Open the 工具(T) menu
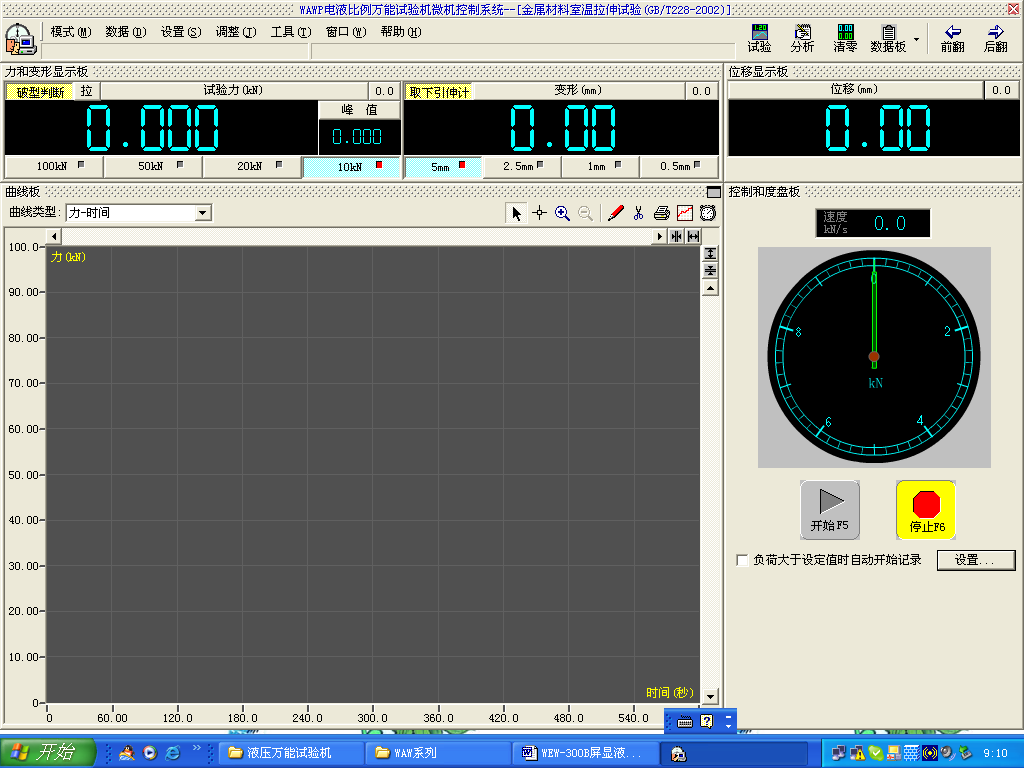The image size is (1024, 768). point(290,32)
